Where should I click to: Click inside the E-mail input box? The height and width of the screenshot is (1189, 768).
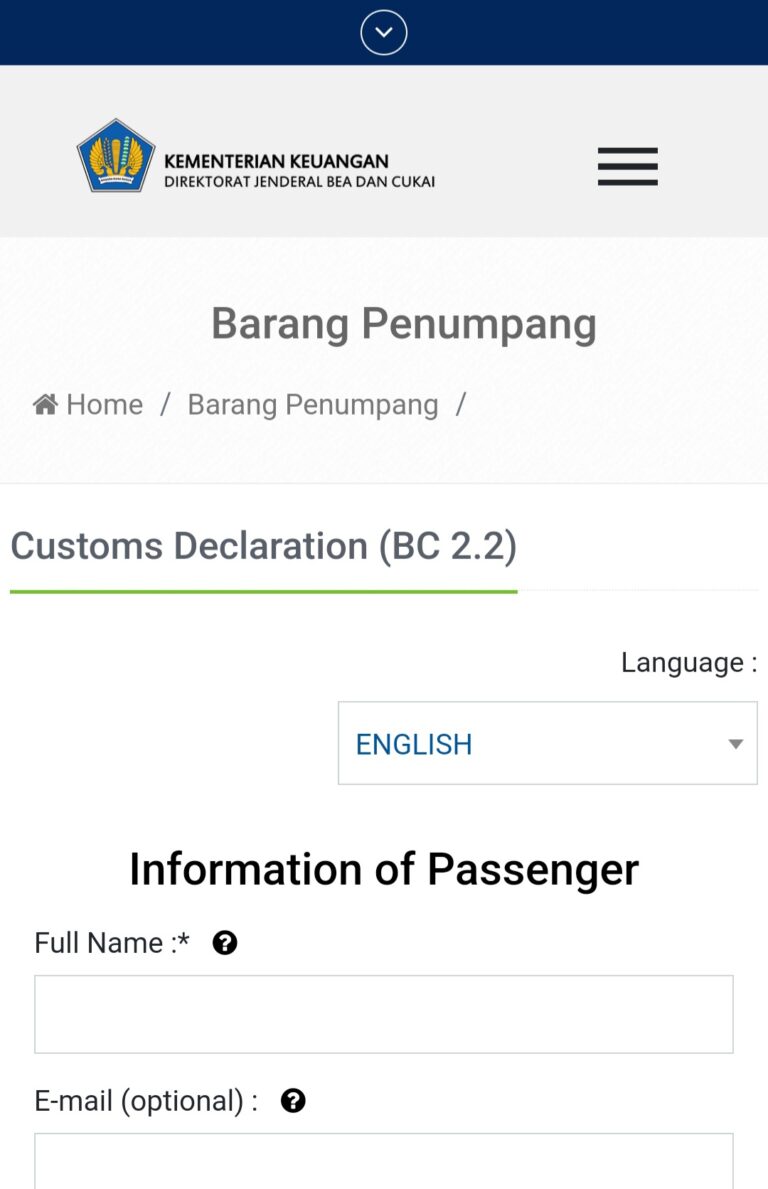click(383, 1165)
